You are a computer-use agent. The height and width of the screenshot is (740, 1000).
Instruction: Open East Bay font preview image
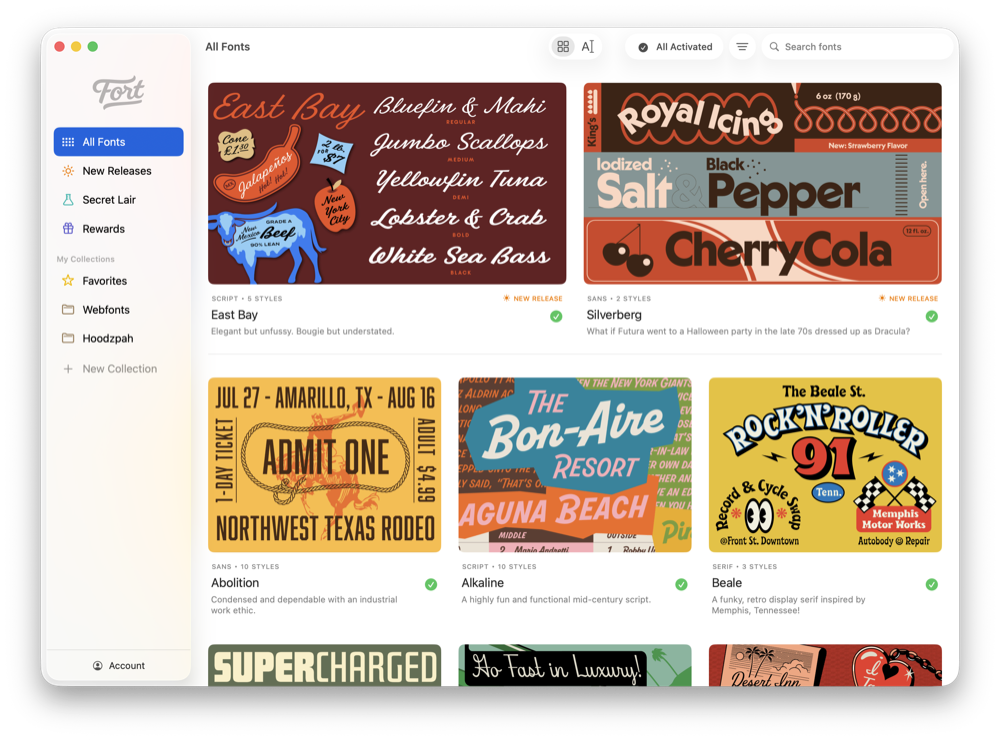tap(387, 184)
